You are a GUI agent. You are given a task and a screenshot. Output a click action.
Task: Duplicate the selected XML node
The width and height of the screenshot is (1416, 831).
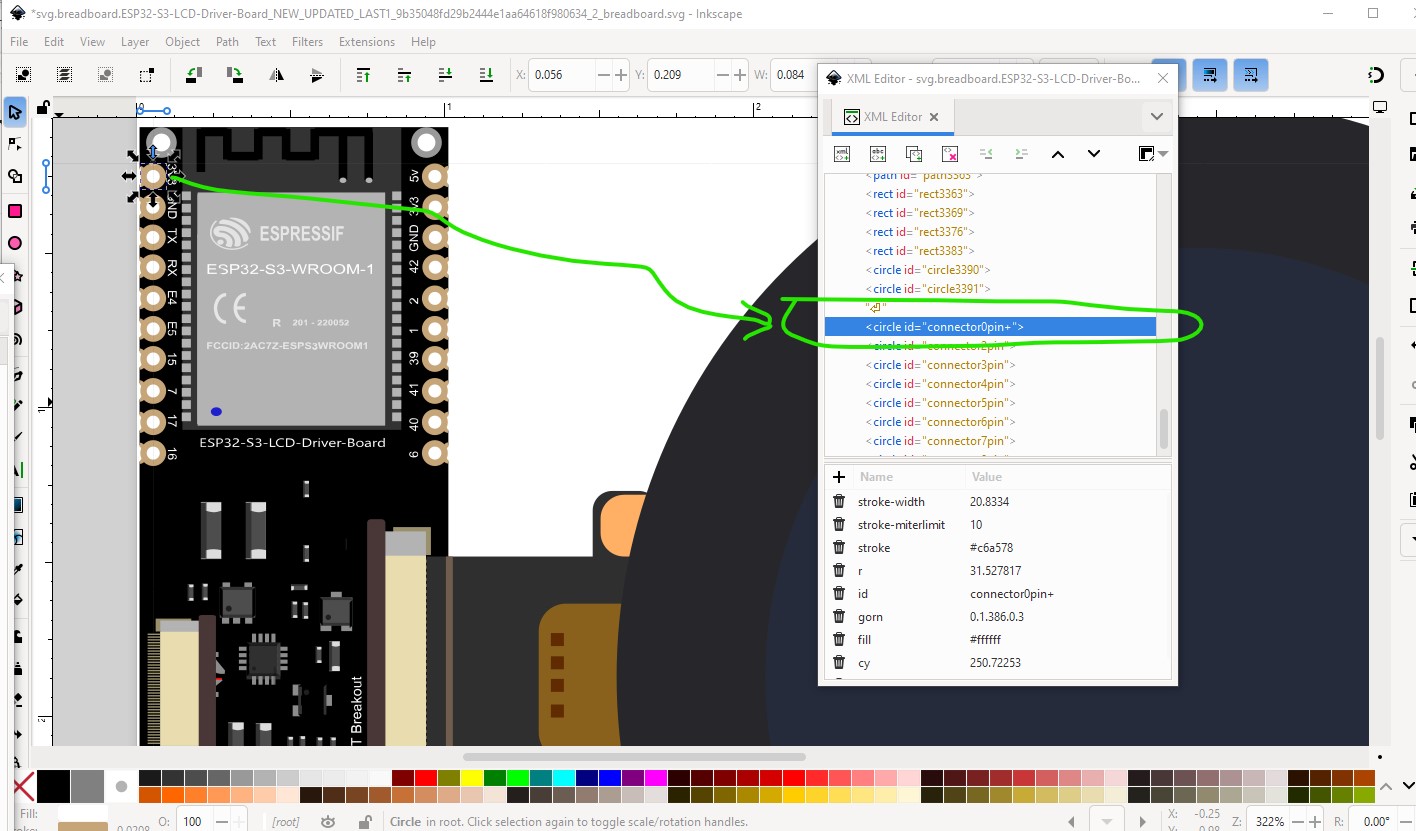click(914, 154)
